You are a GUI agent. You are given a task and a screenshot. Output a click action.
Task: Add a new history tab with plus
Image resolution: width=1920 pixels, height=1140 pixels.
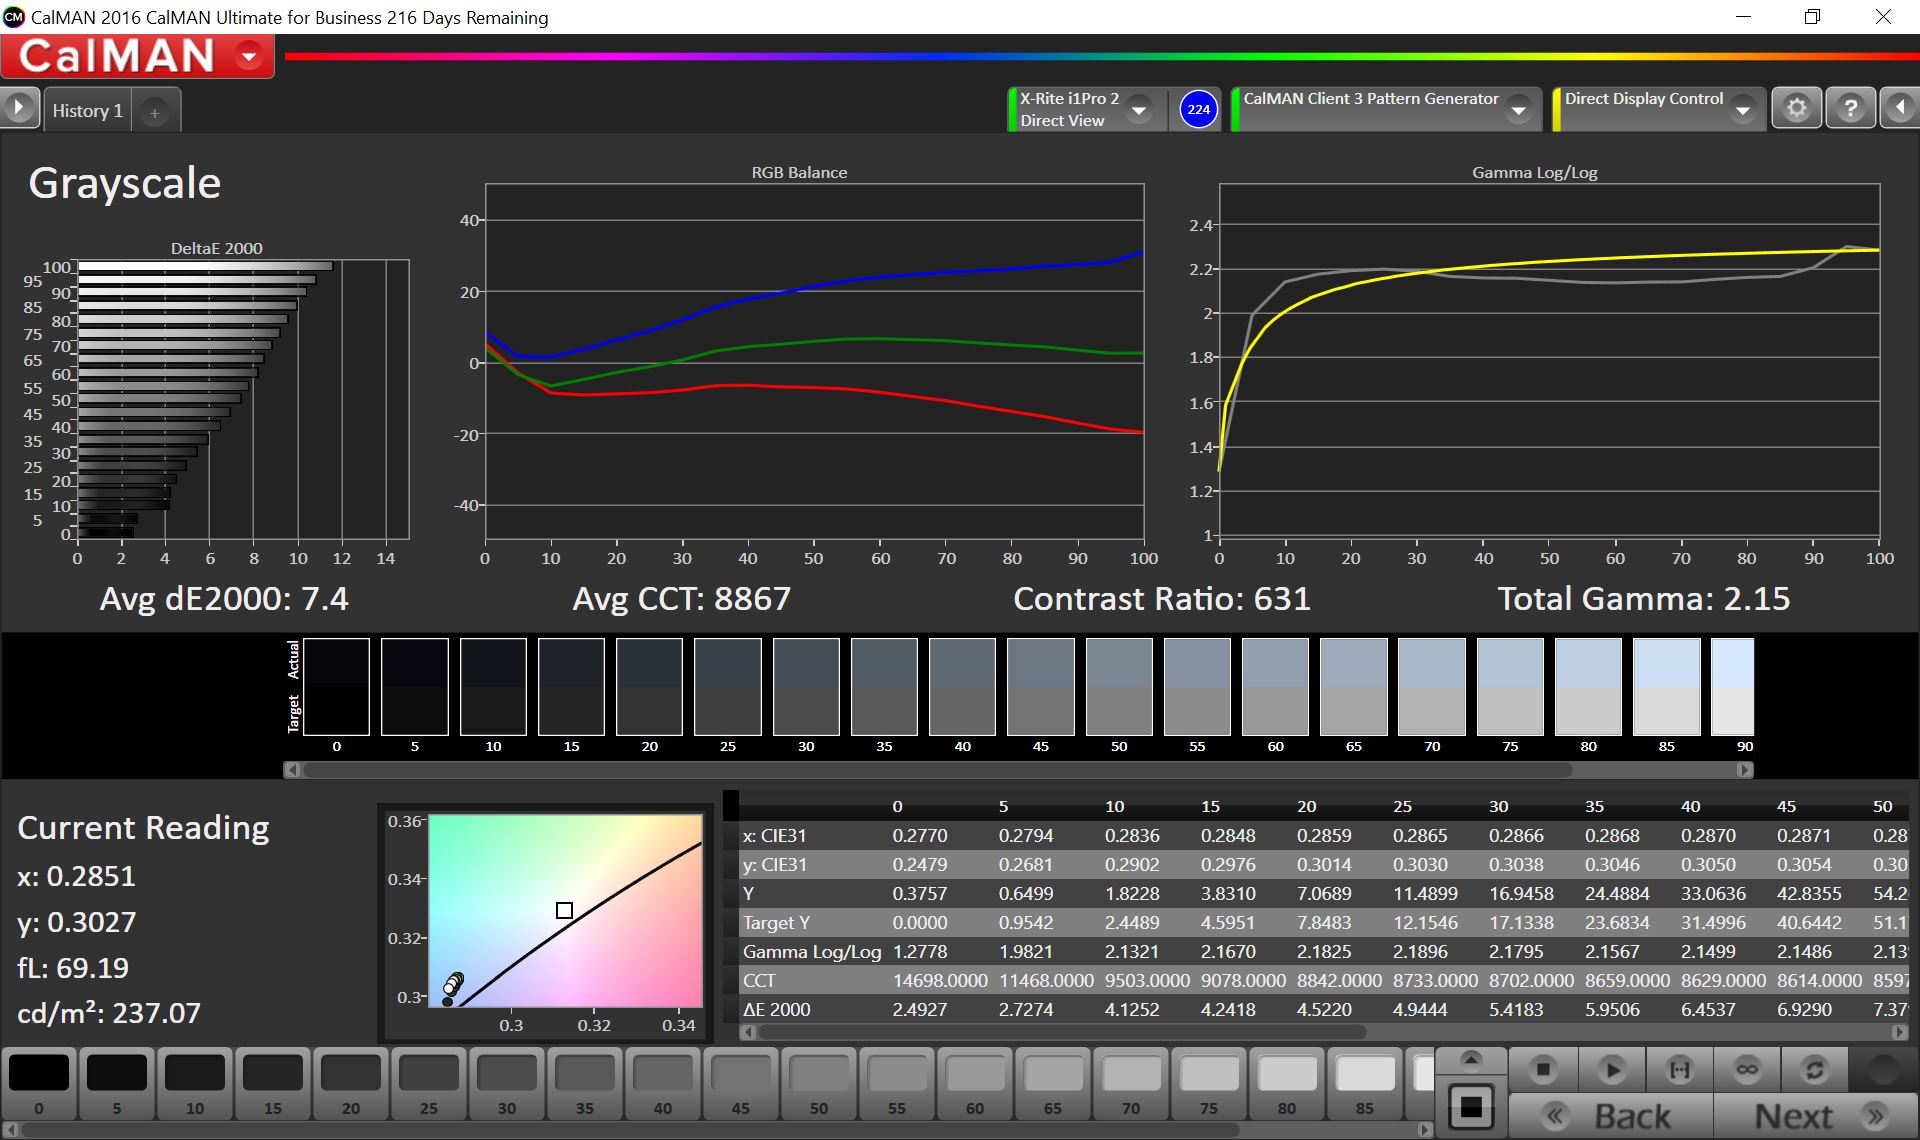155,113
